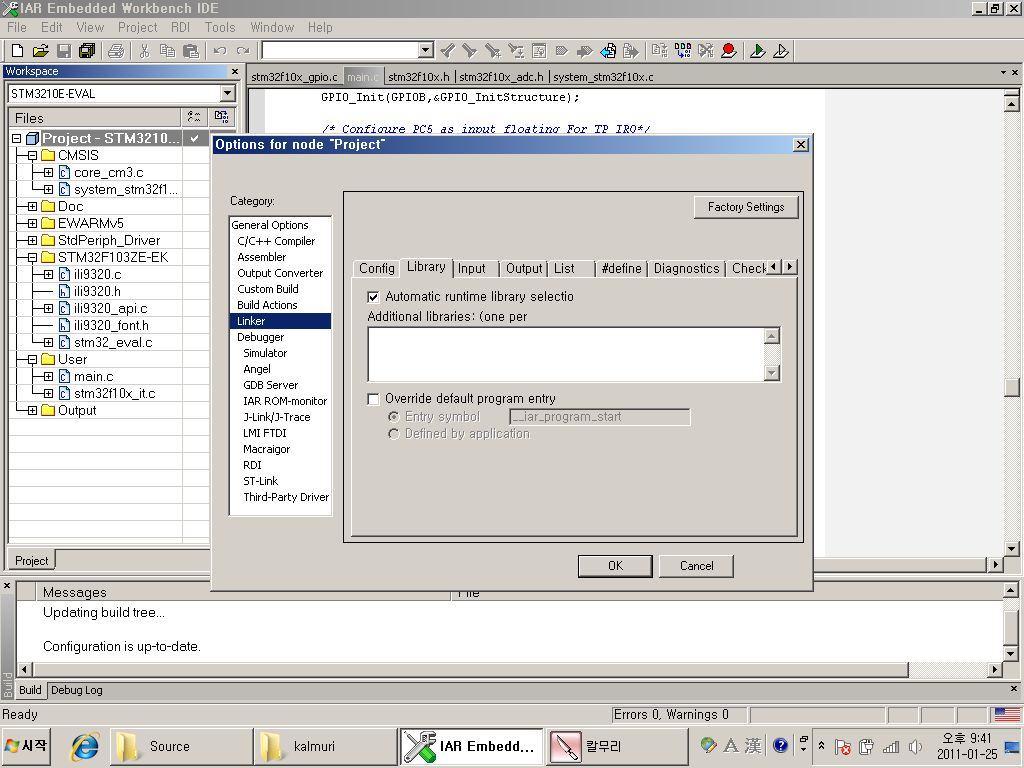Select Output Converter category
1024x768 pixels.
coord(280,273)
